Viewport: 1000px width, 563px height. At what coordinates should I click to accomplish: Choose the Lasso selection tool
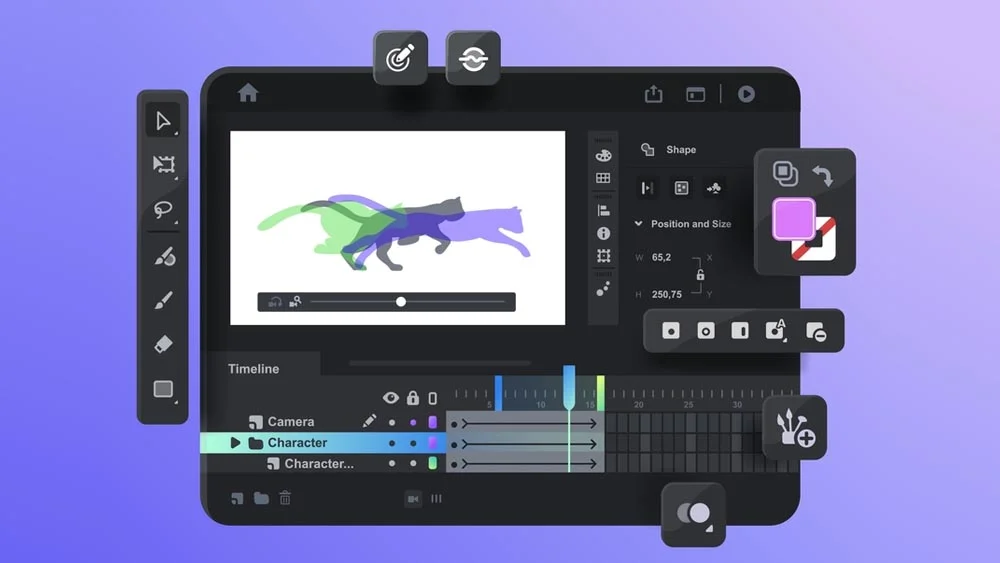point(163,210)
